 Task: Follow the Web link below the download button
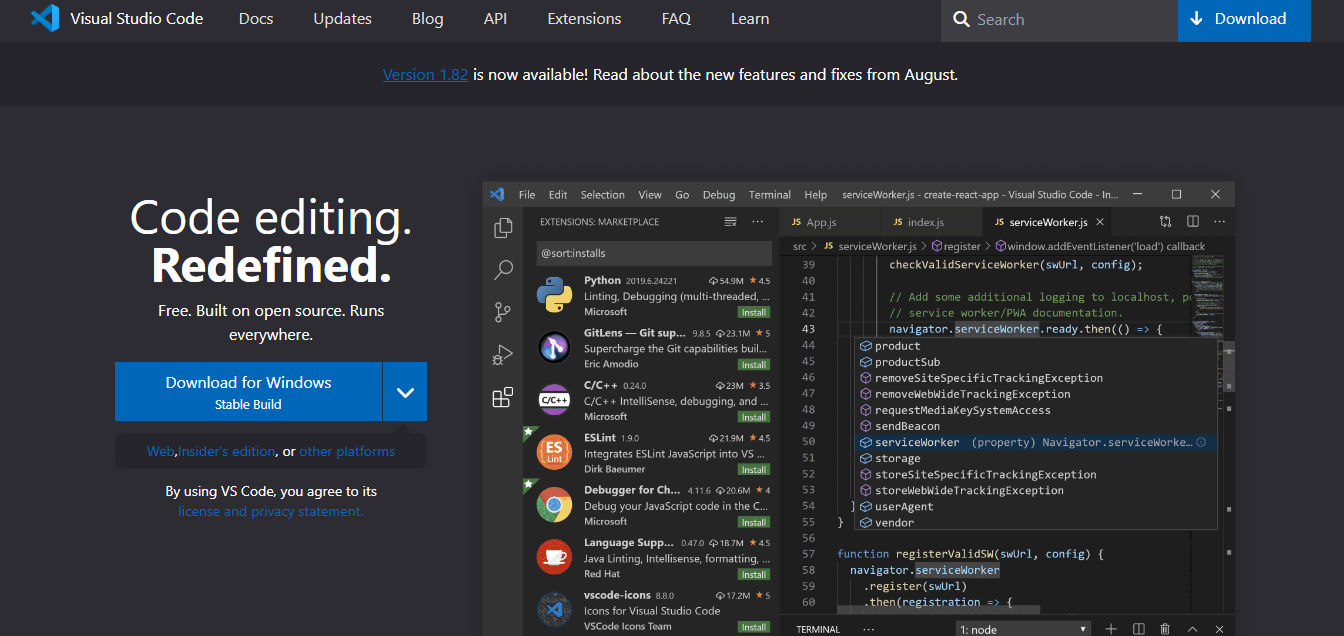[x=160, y=451]
